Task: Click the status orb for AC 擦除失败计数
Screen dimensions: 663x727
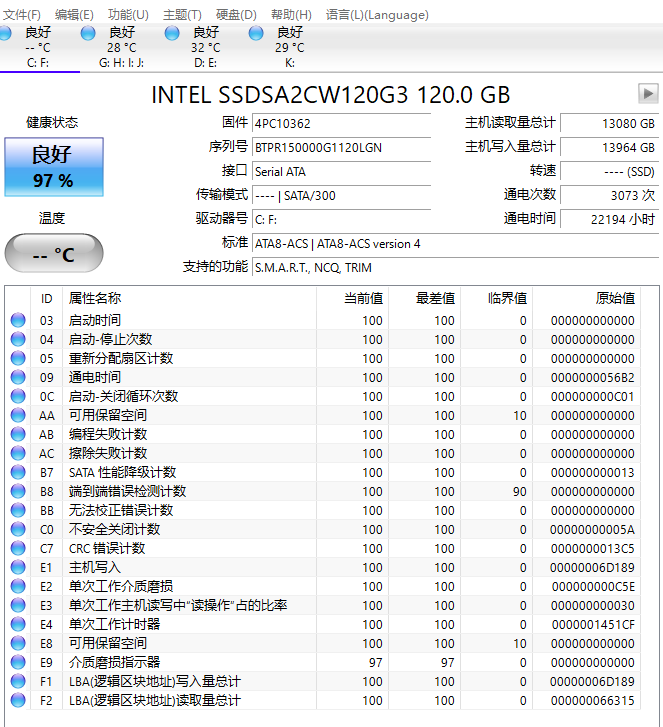Action: point(18,453)
